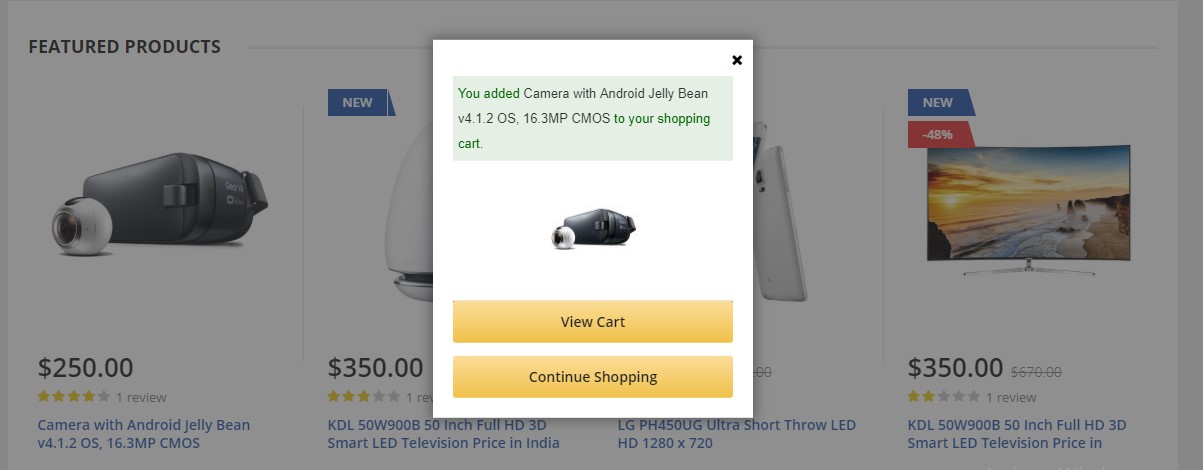This screenshot has height=470, width=1203.
Task: Click the View Cart button
Action: [593, 322]
